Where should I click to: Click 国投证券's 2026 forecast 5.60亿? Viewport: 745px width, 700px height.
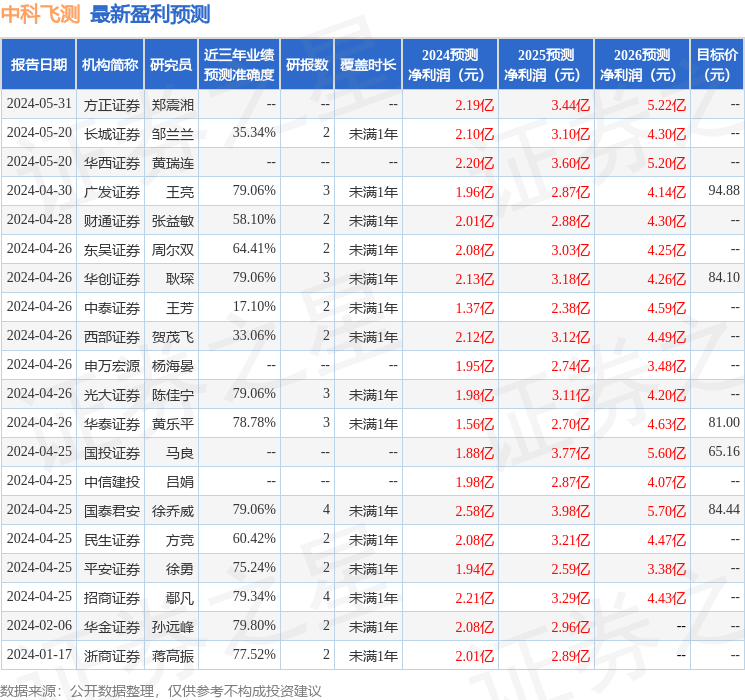[666, 453]
